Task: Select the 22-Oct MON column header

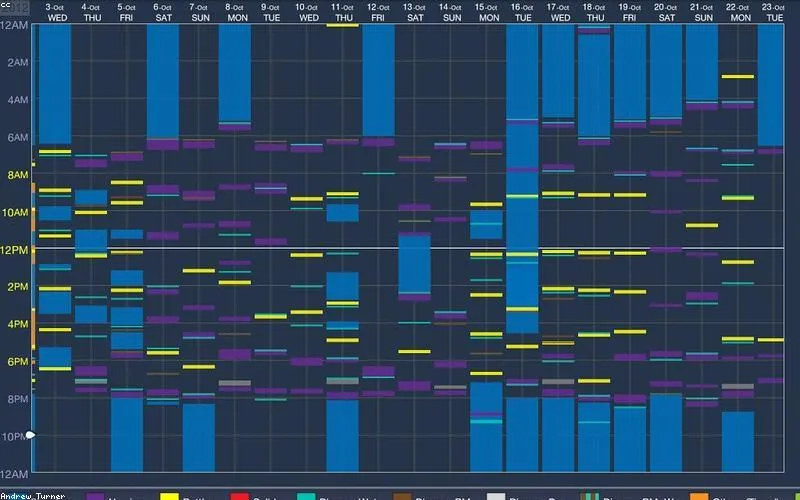Action: 738,12
